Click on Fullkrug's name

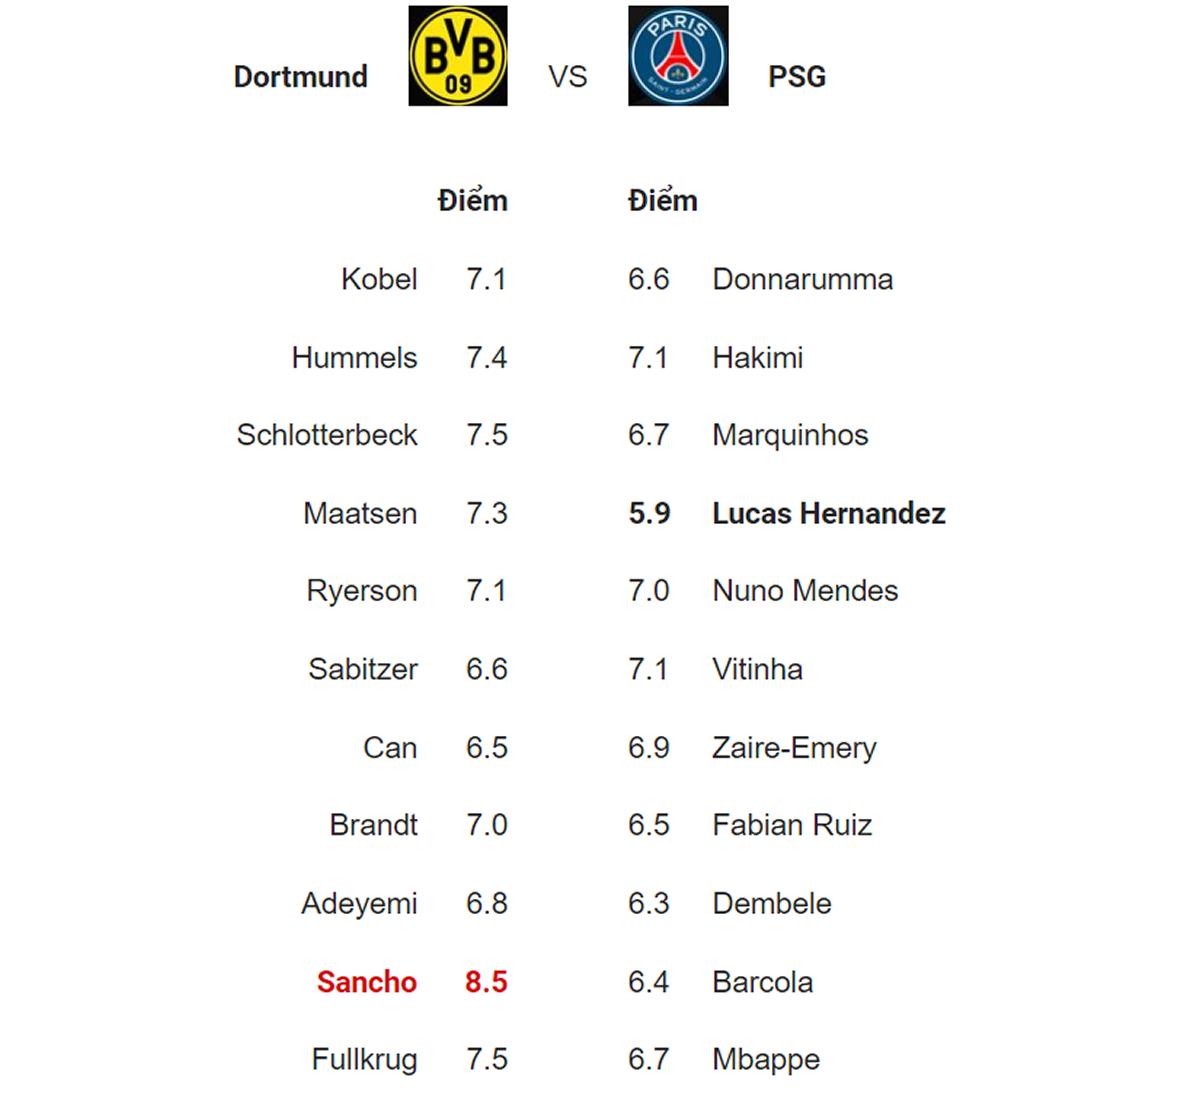point(364,1060)
